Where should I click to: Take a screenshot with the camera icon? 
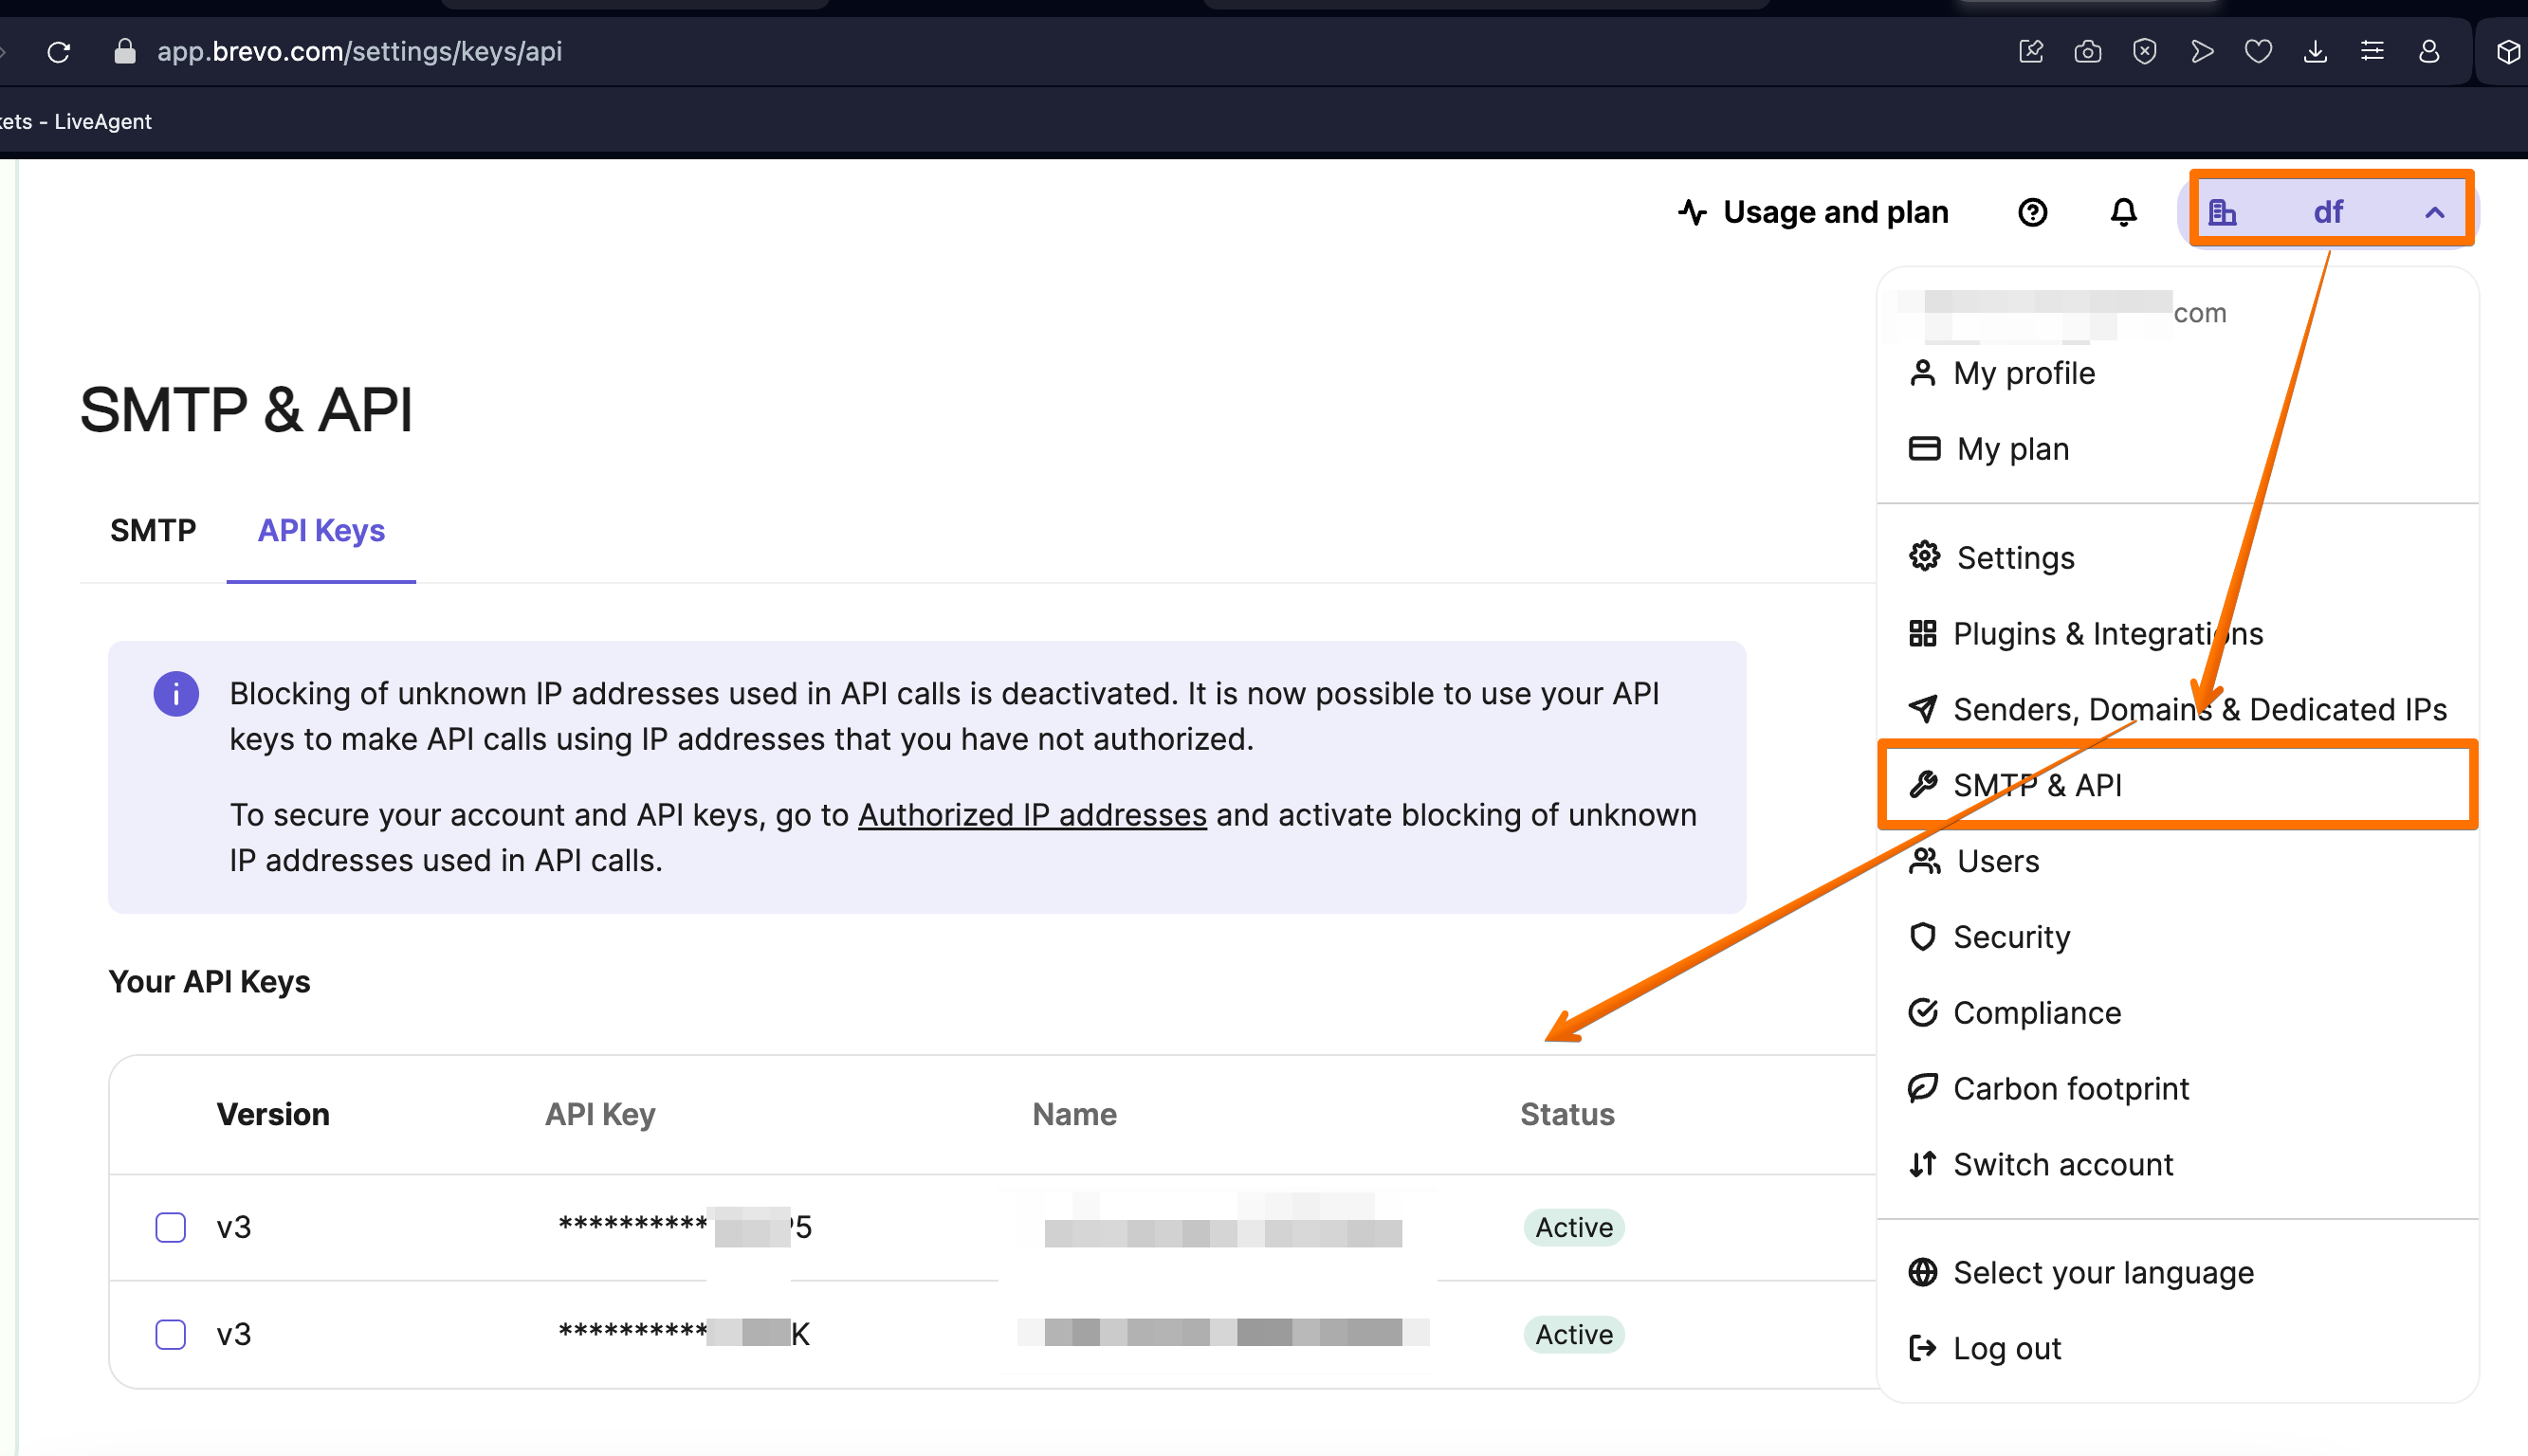[x=2088, y=51]
